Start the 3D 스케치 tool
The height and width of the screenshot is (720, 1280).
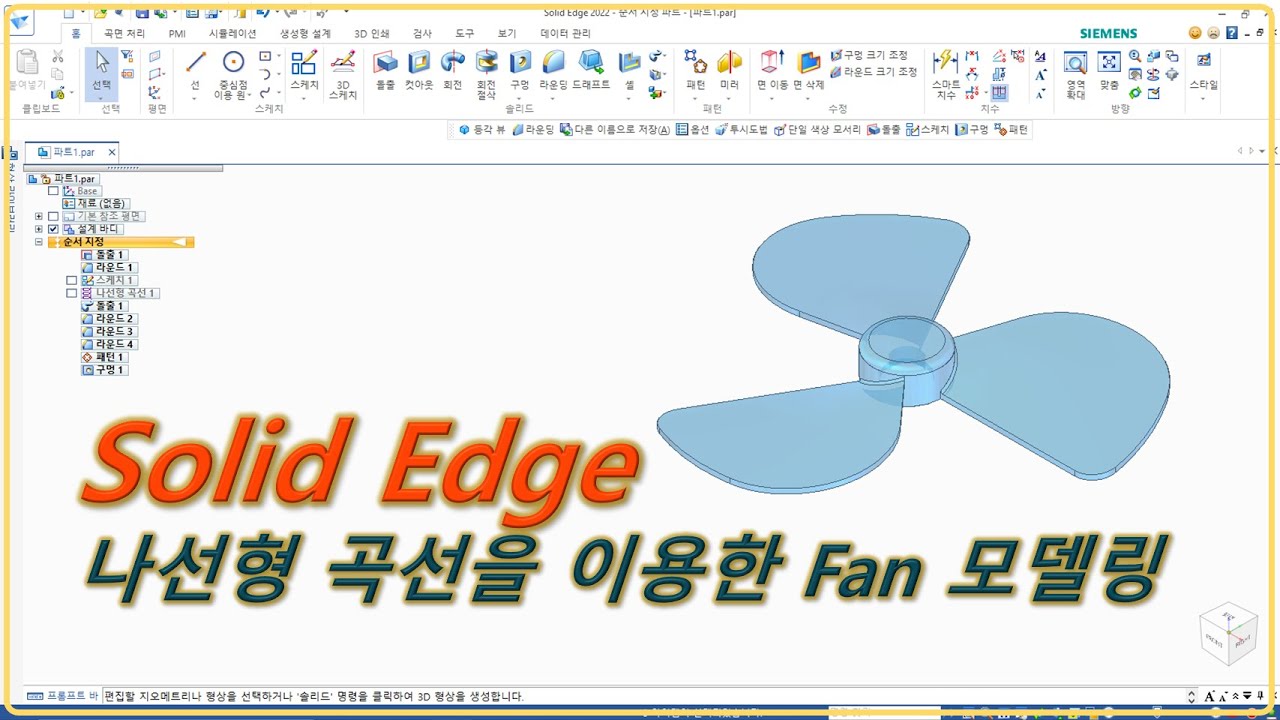click(343, 74)
